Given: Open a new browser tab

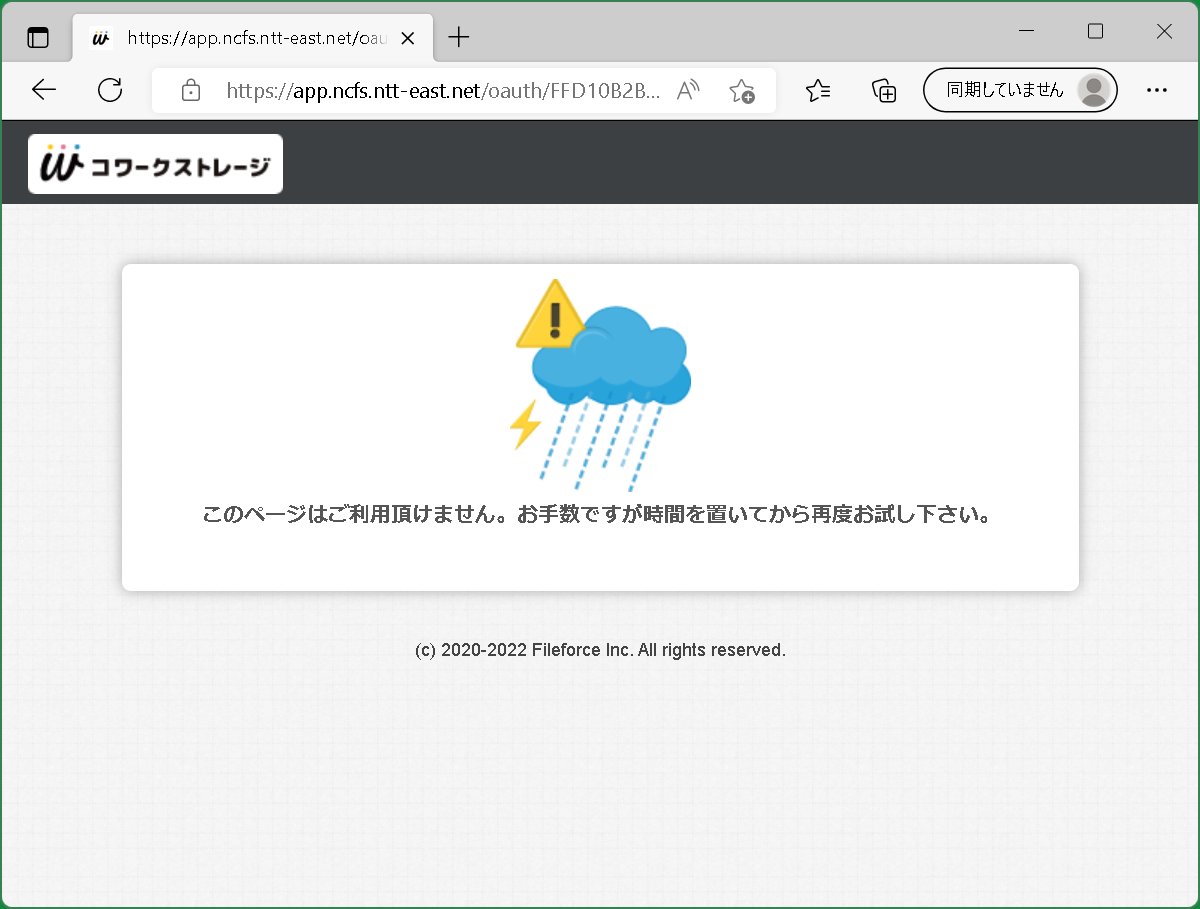Looking at the screenshot, I should 458,37.
